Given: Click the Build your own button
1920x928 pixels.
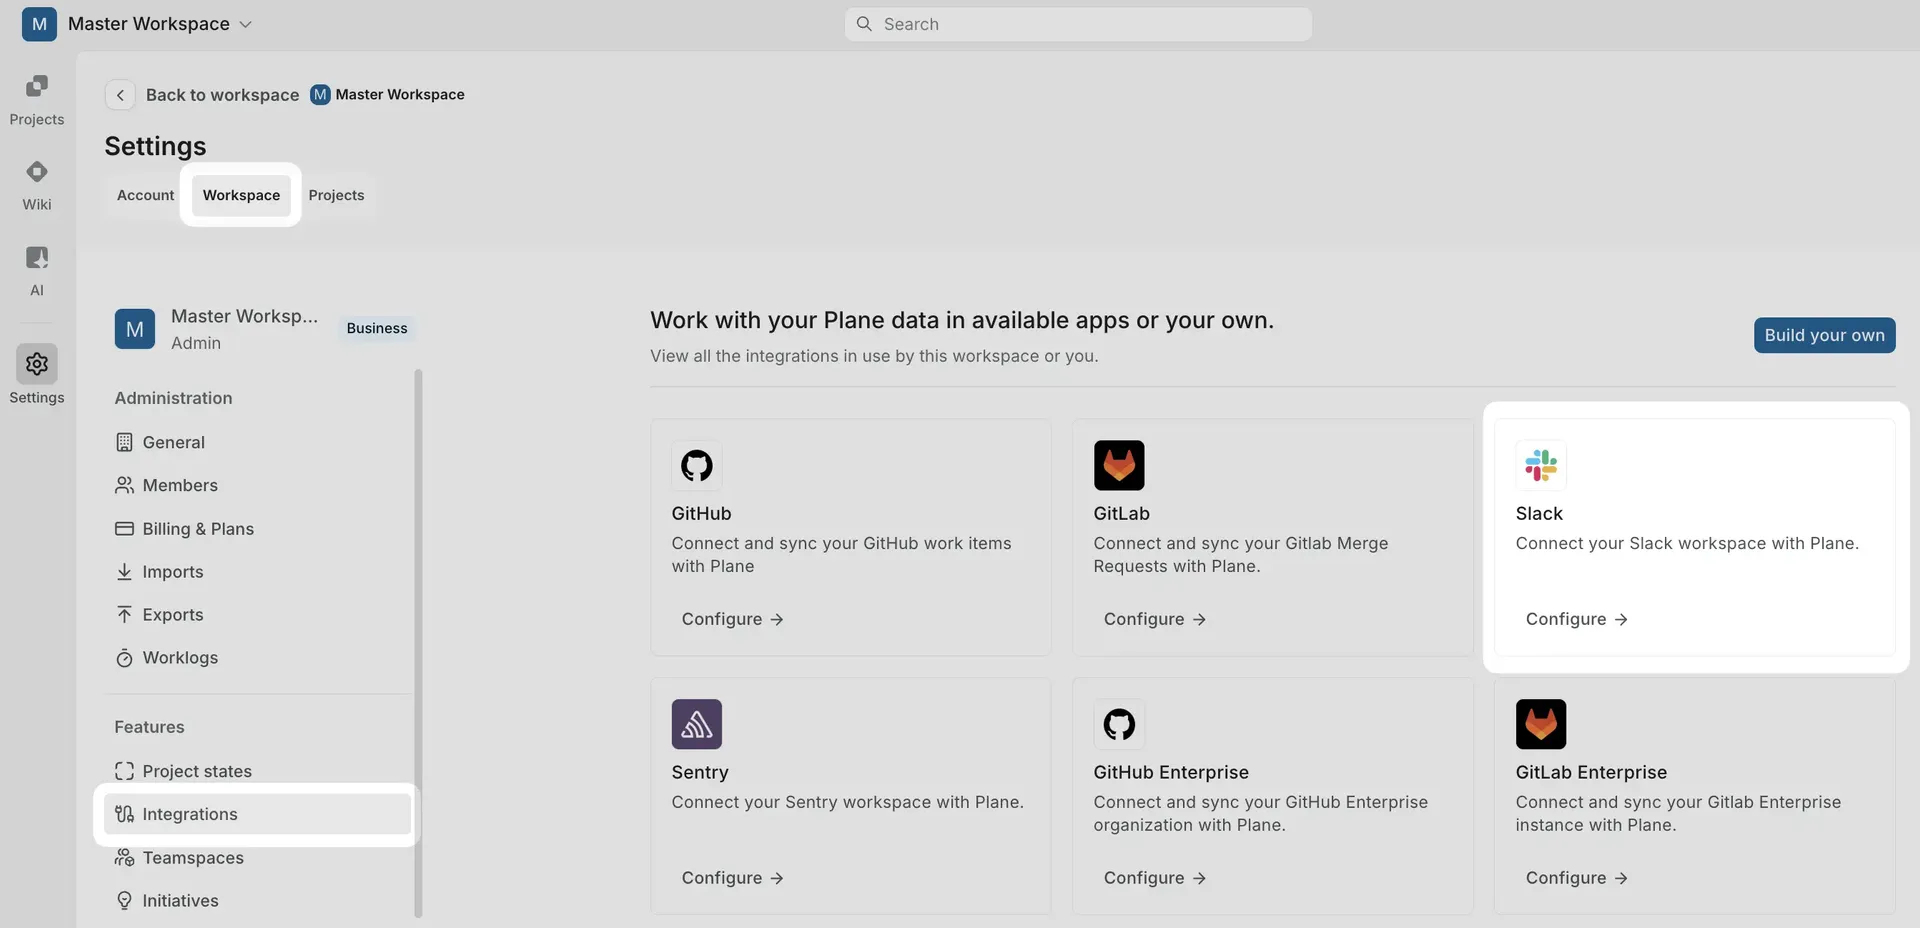Looking at the screenshot, I should (x=1824, y=335).
